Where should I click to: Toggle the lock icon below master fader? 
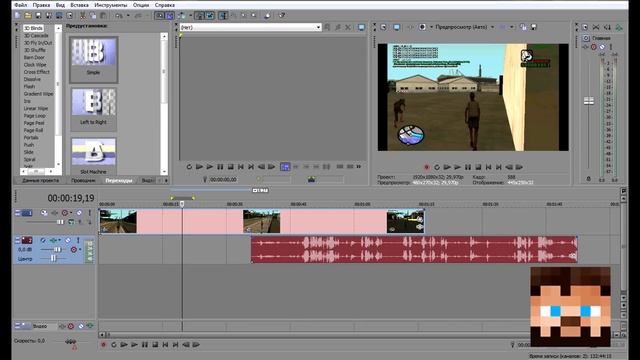click(x=588, y=179)
